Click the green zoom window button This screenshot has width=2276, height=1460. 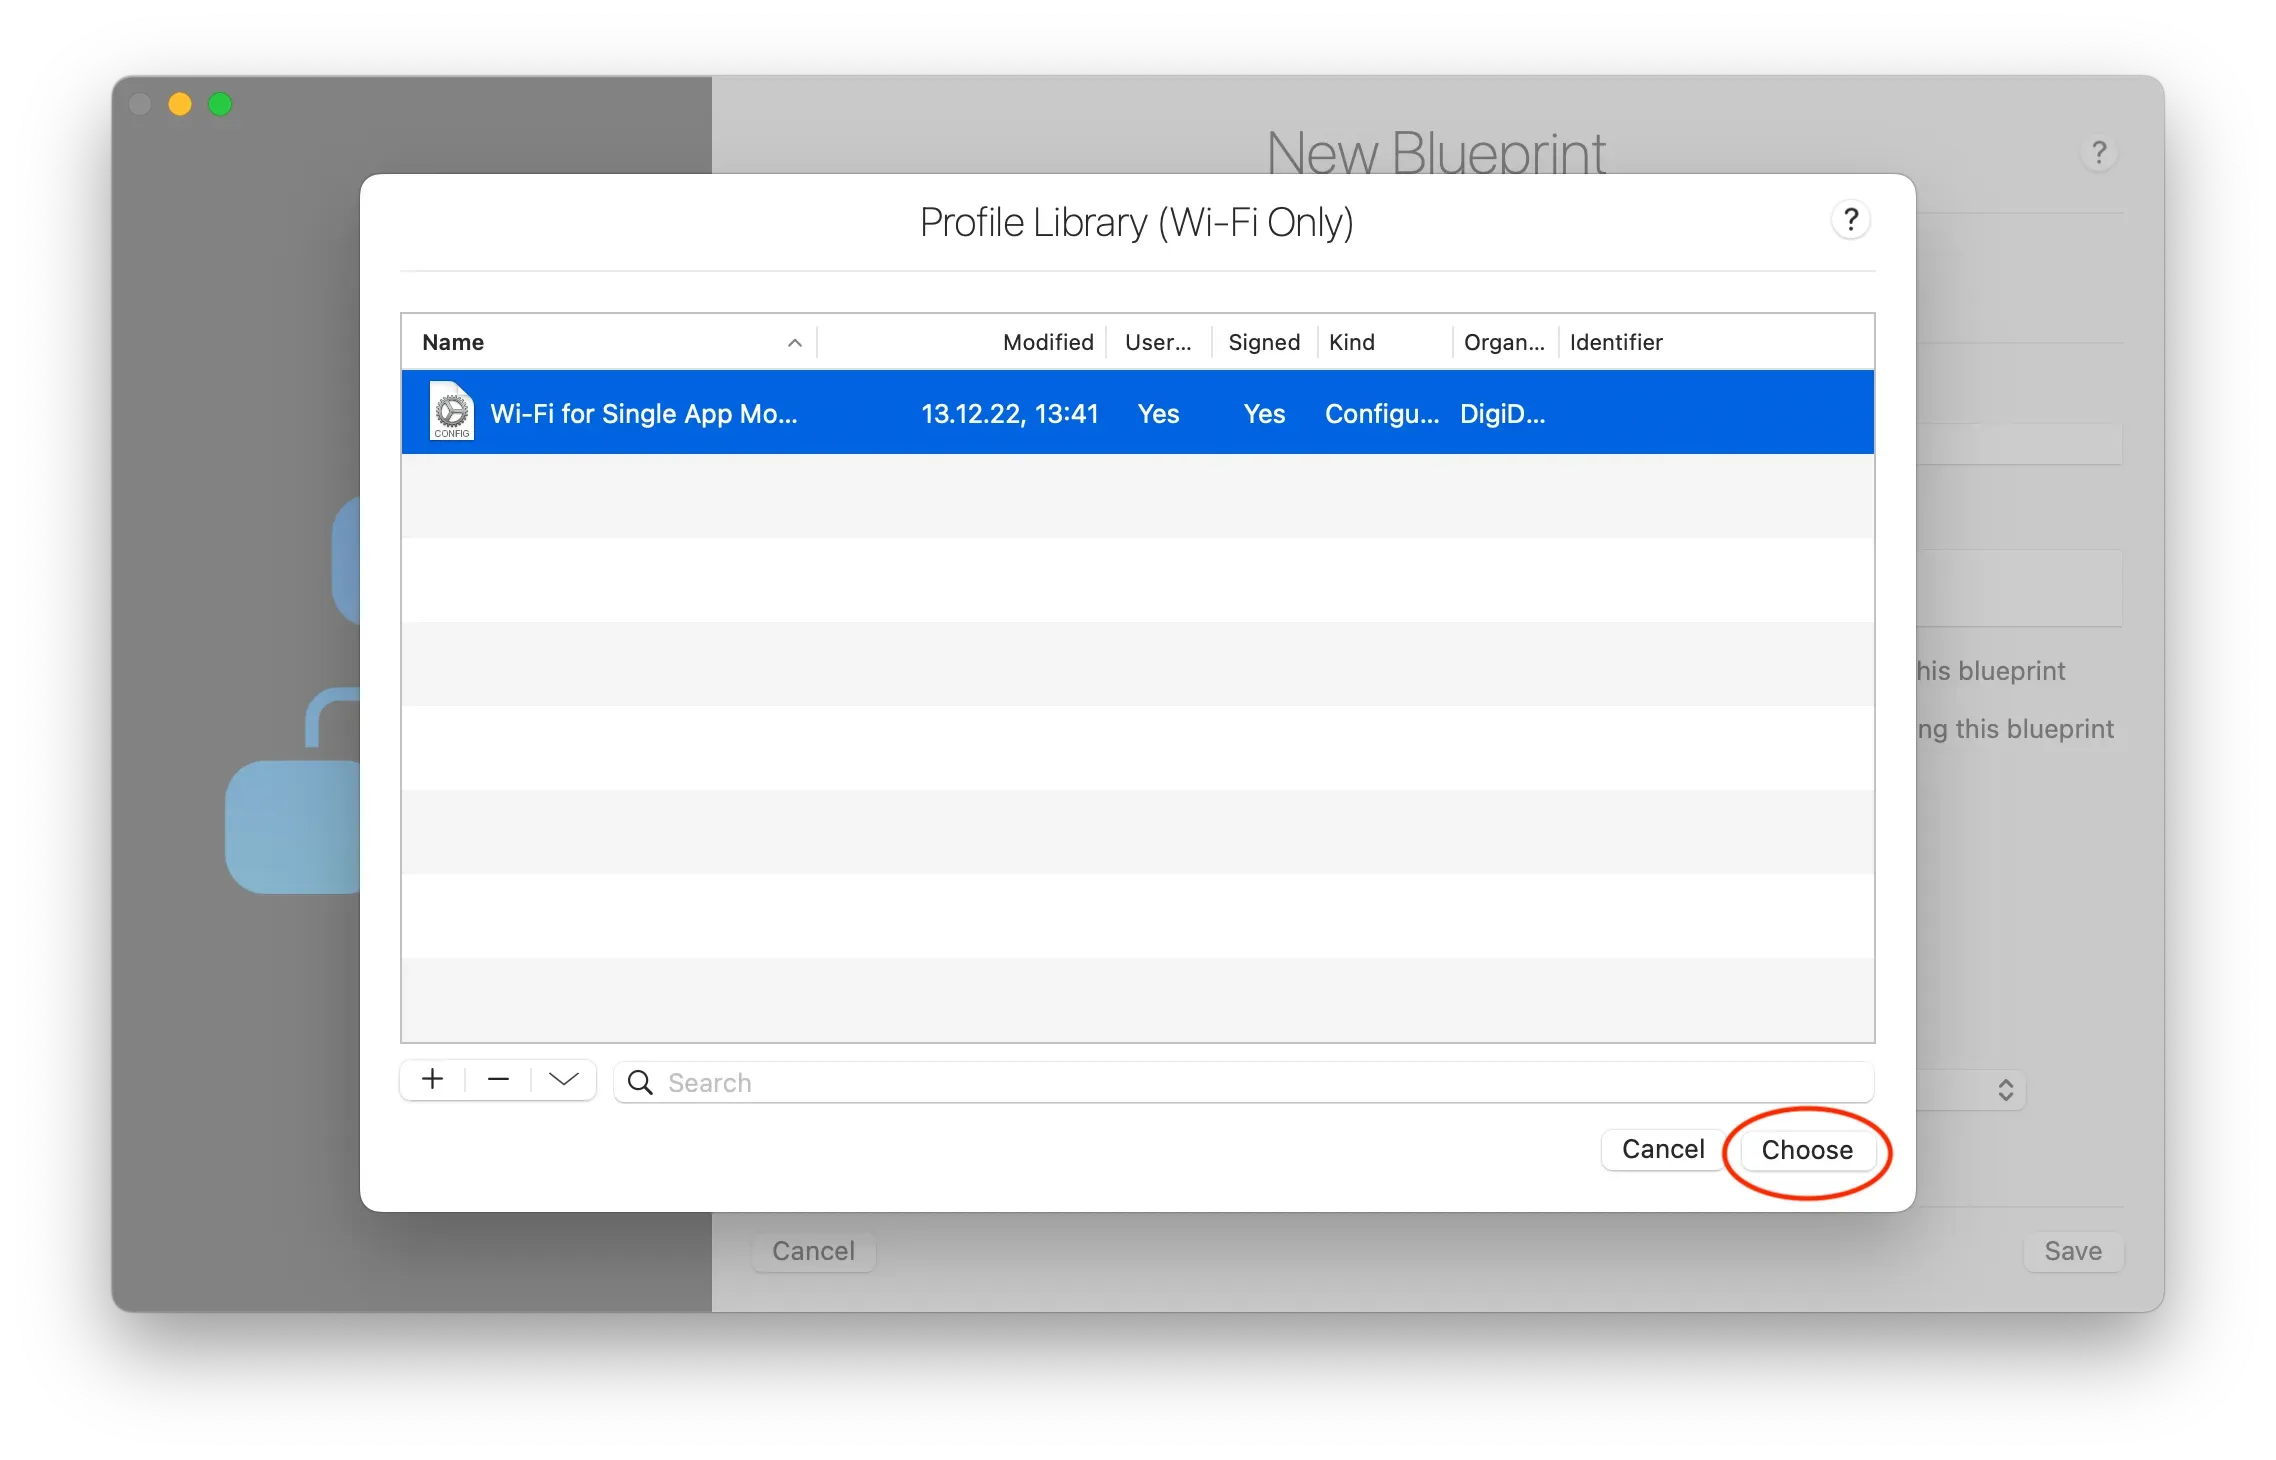(220, 104)
